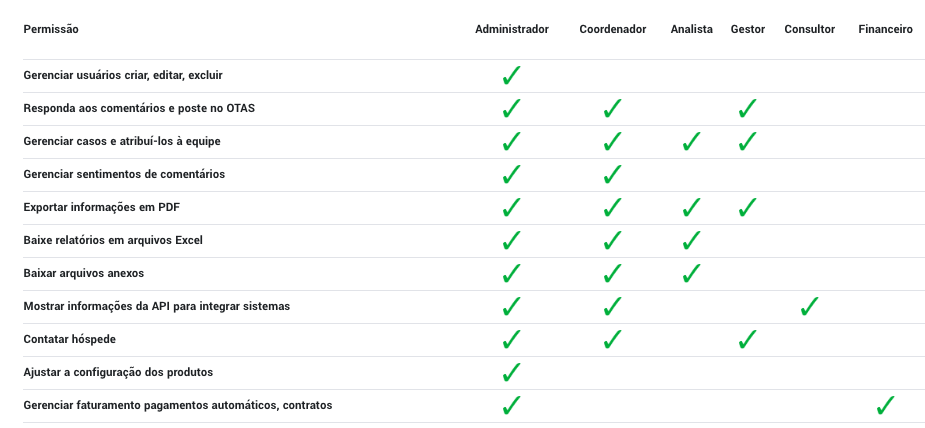Viewport: 925px width, 428px height.
Task: Click Administrador checkmark for Gerenciar usuários row
Action: pyautogui.click(x=511, y=75)
